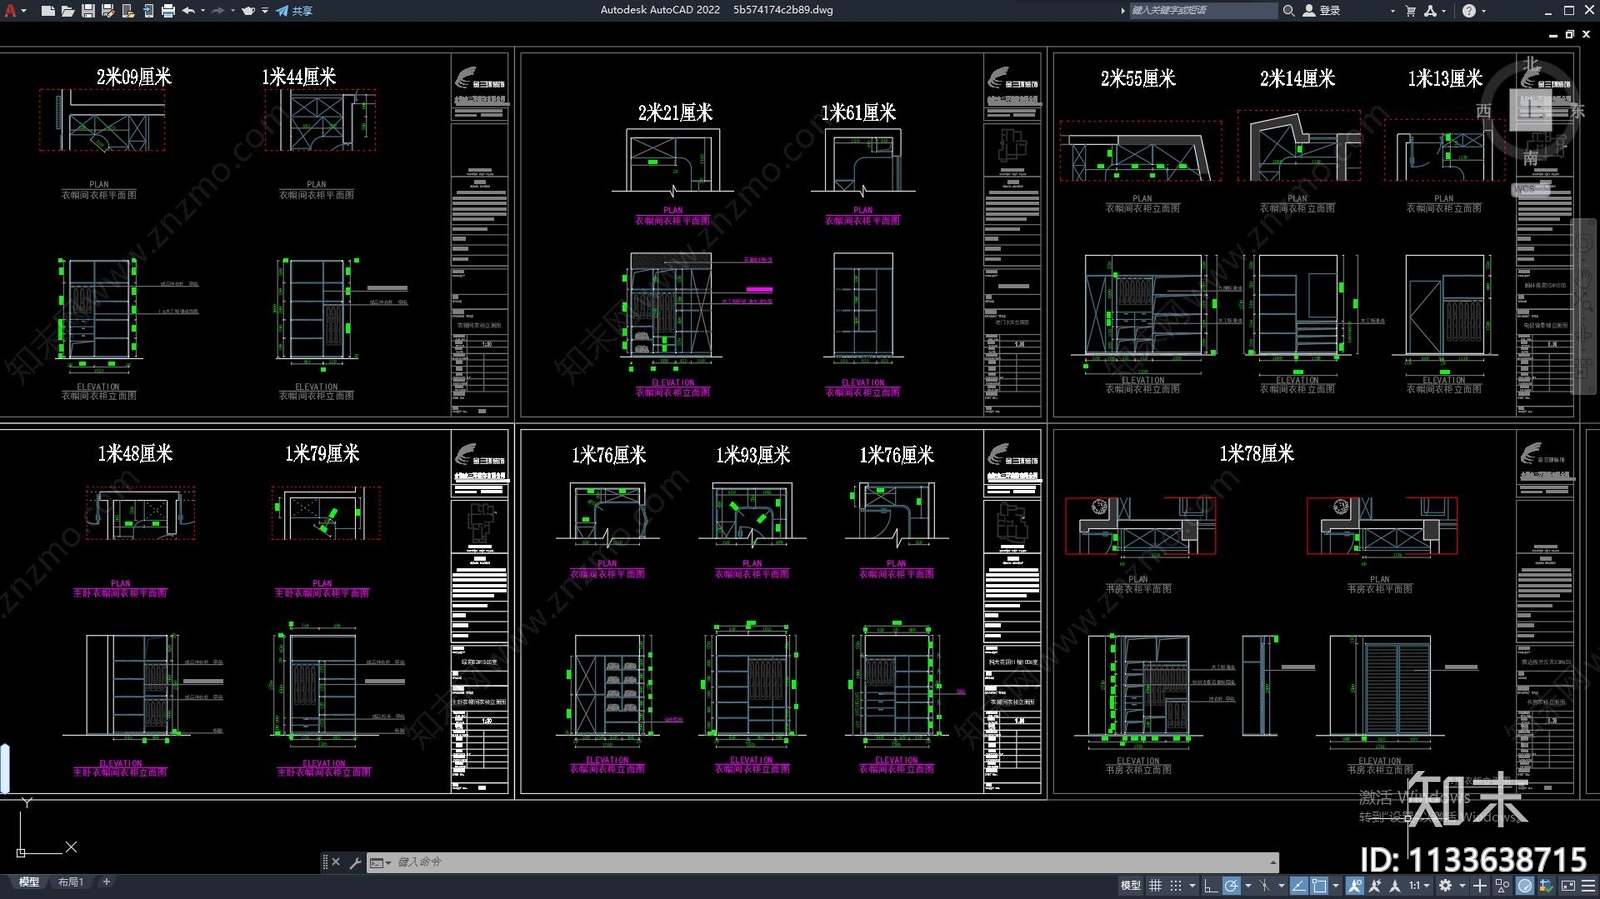Click the annotation monitor plus icon
The image size is (1600, 899).
(1480, 886)
